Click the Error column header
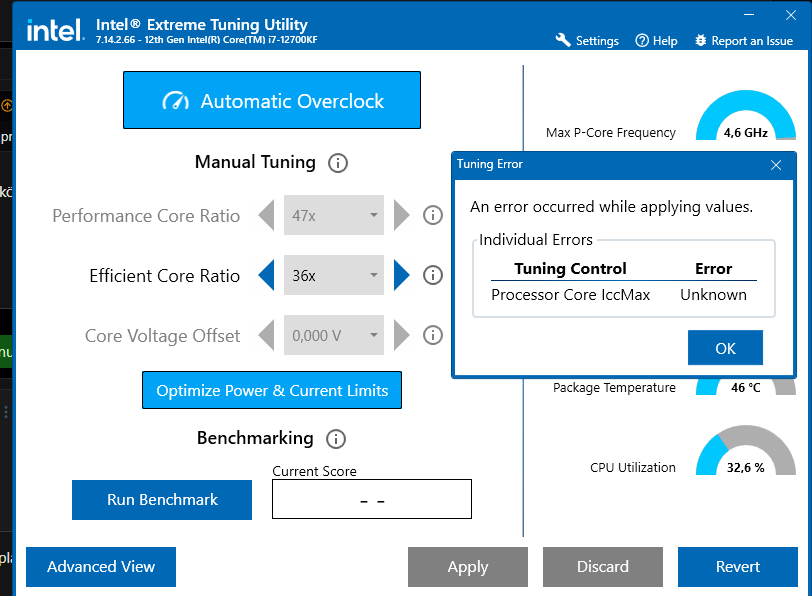Image resolution: width=812 pixels, height=596 pixels. [x=713, y=269]
